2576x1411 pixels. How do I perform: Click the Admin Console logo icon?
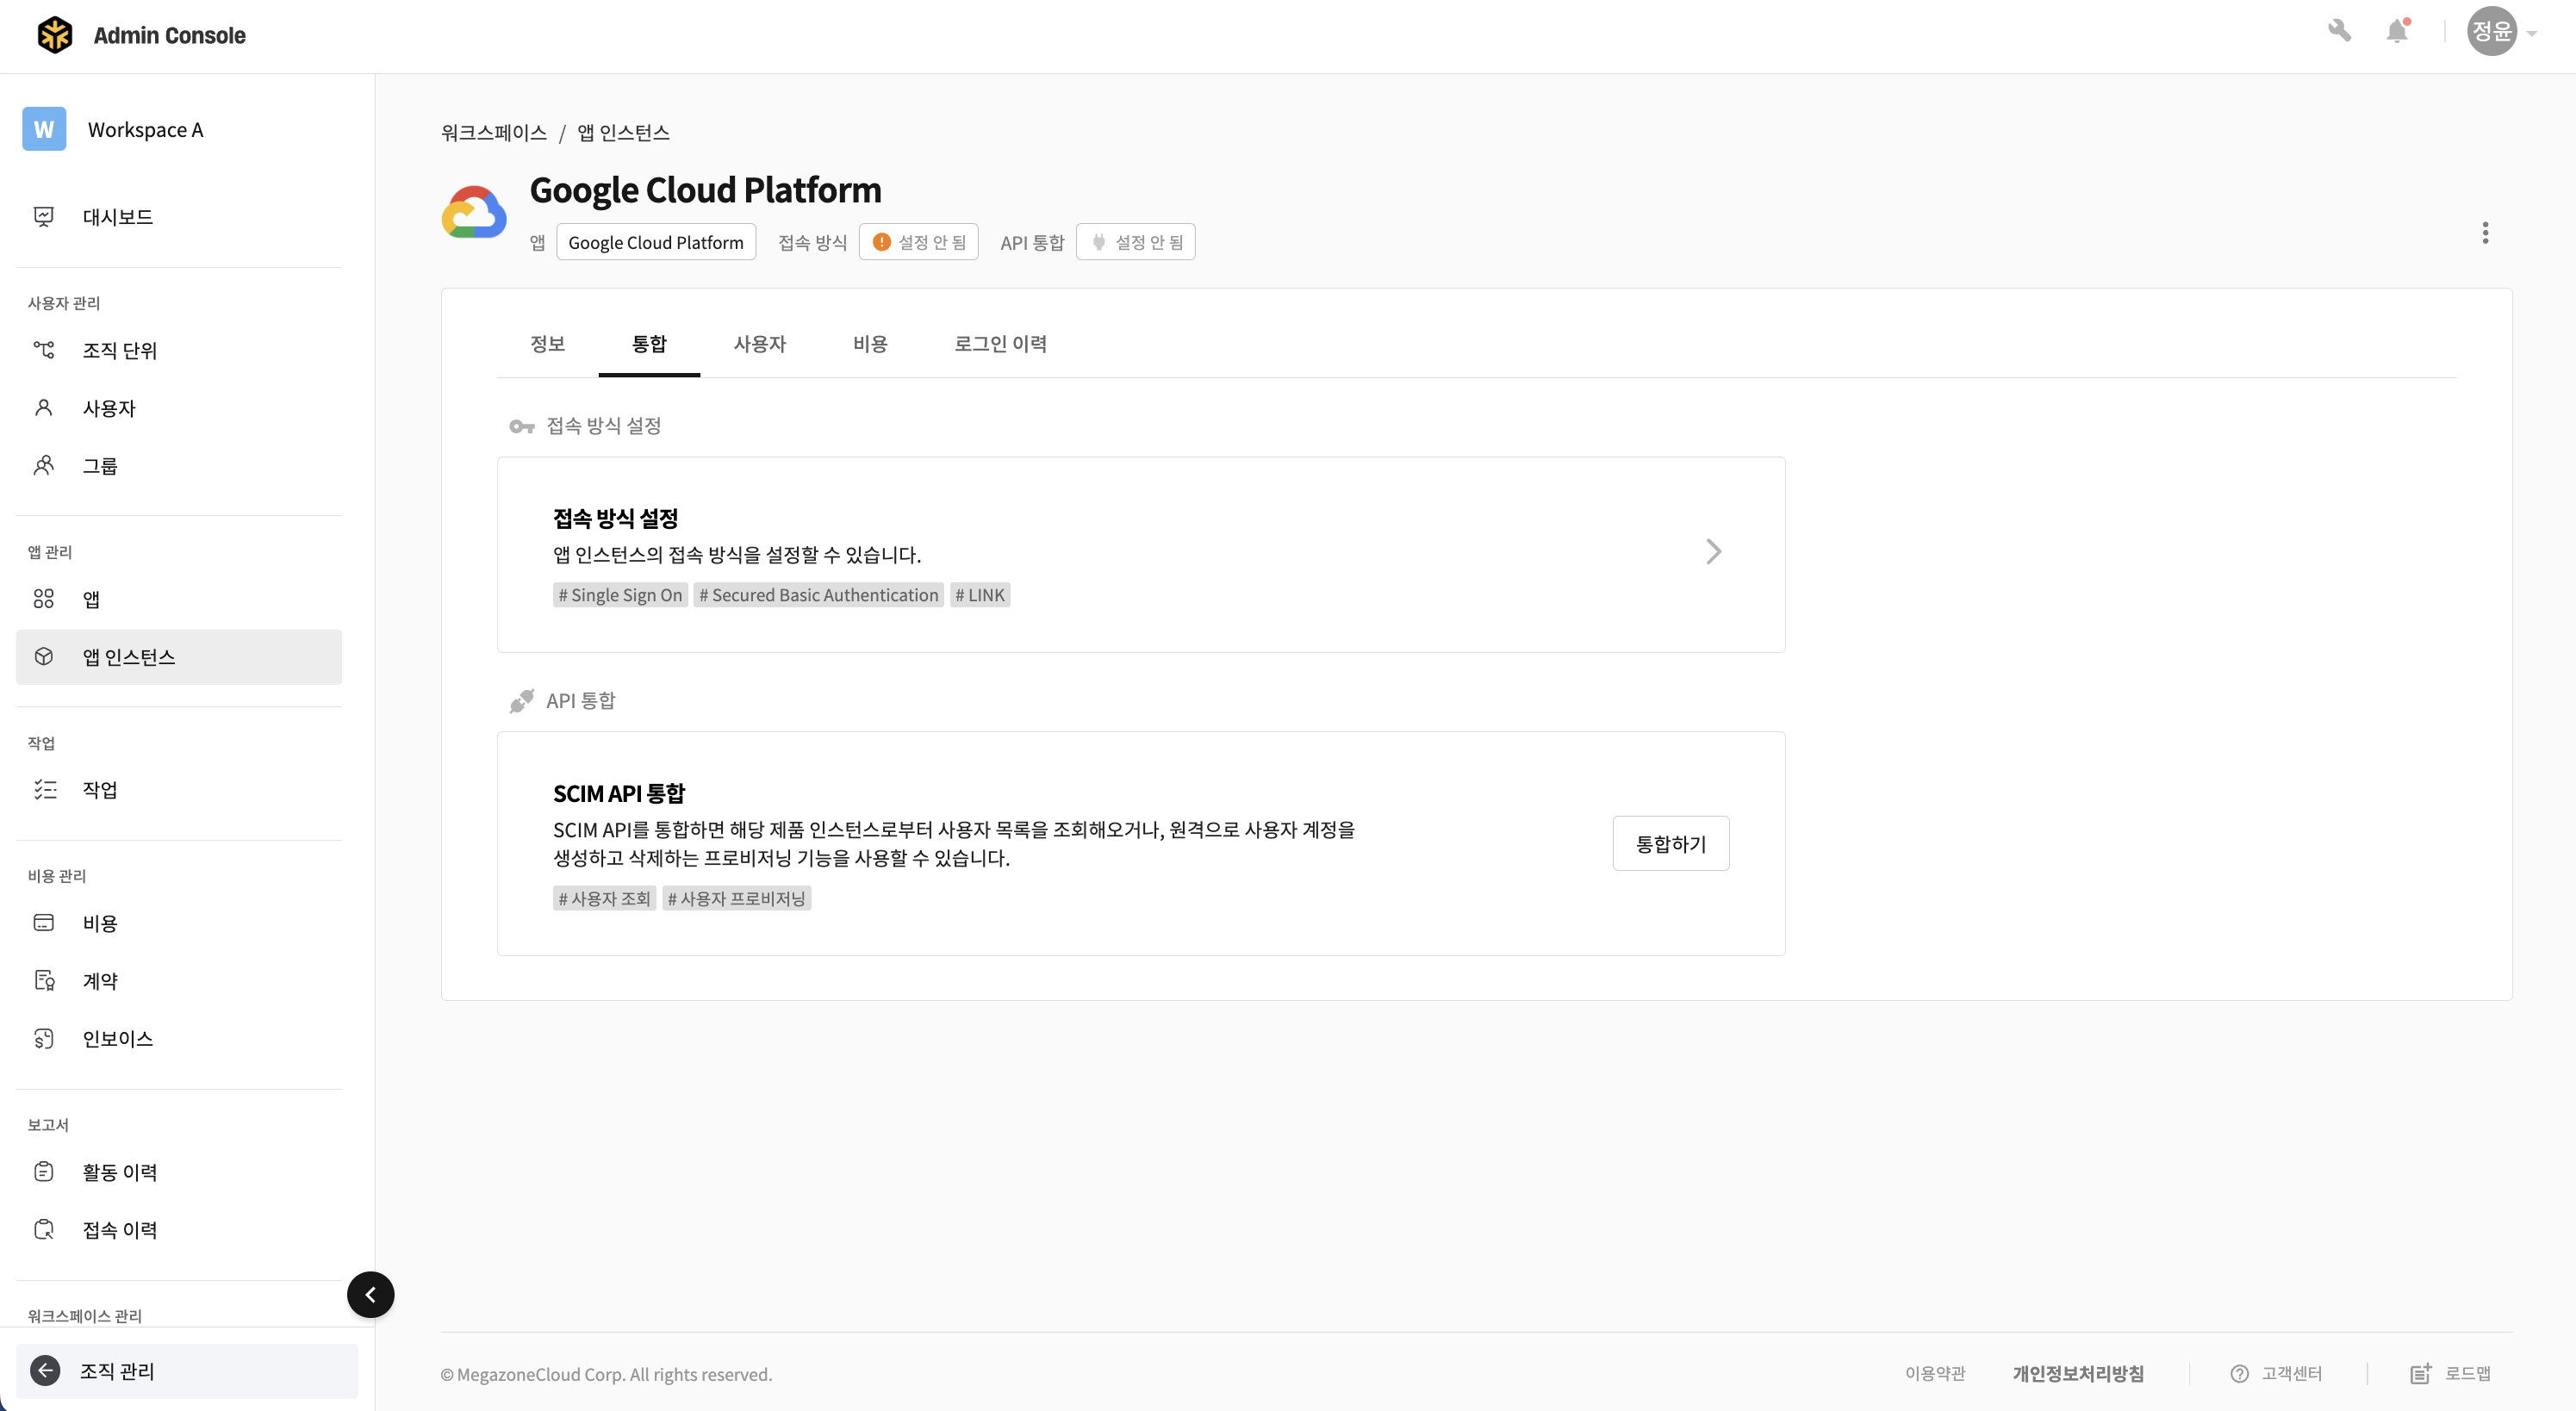pos(55,35)
